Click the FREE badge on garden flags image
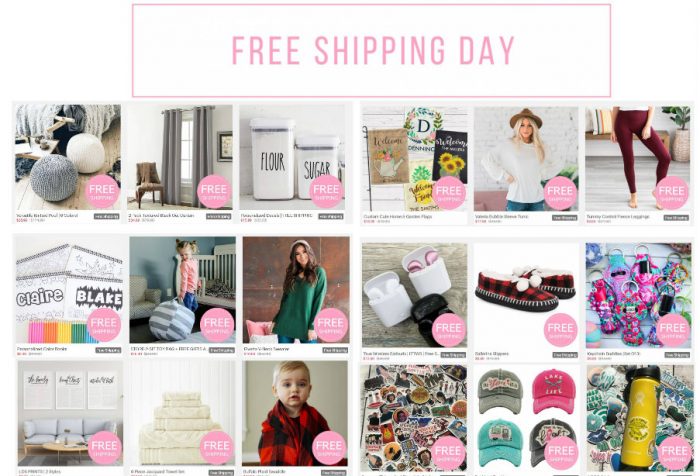This screenshot has width=700, height=476. pyautogui.click(x=449, y=192)
